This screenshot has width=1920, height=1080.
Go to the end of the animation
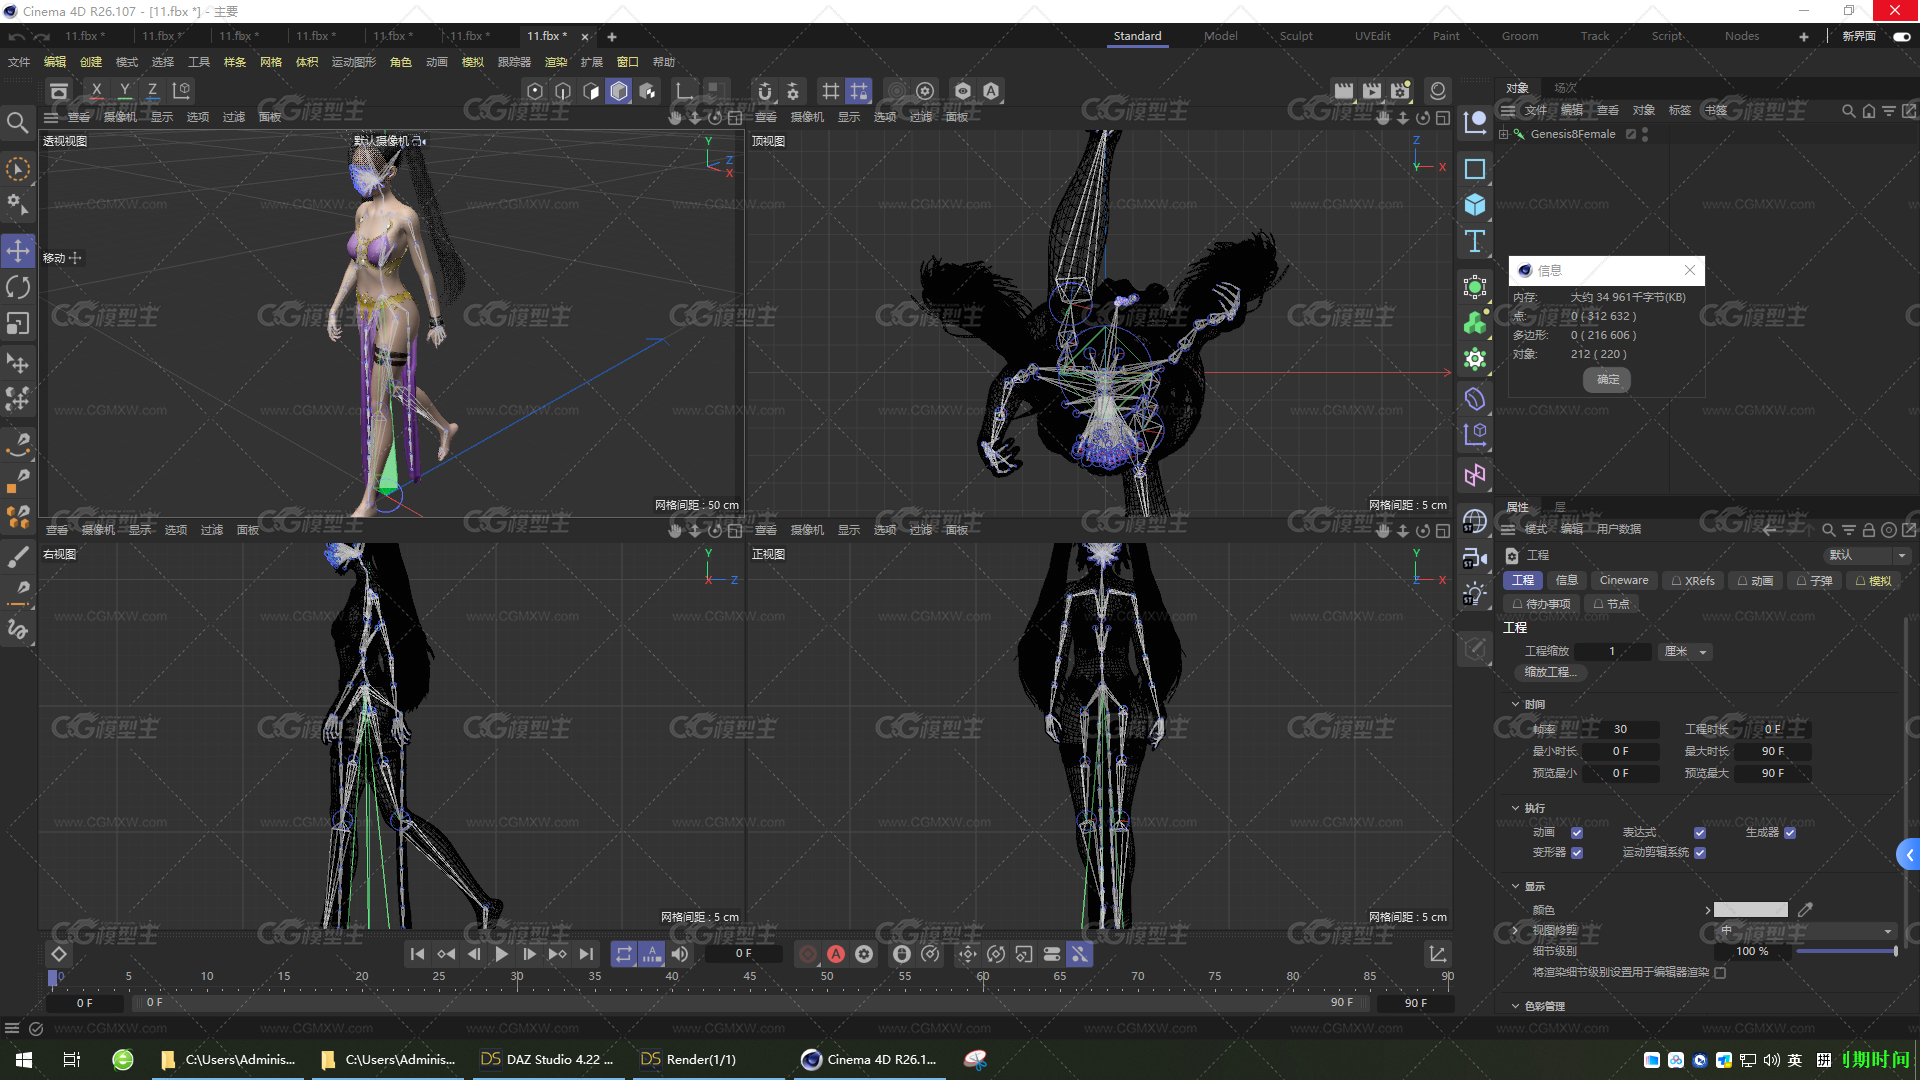586,954
